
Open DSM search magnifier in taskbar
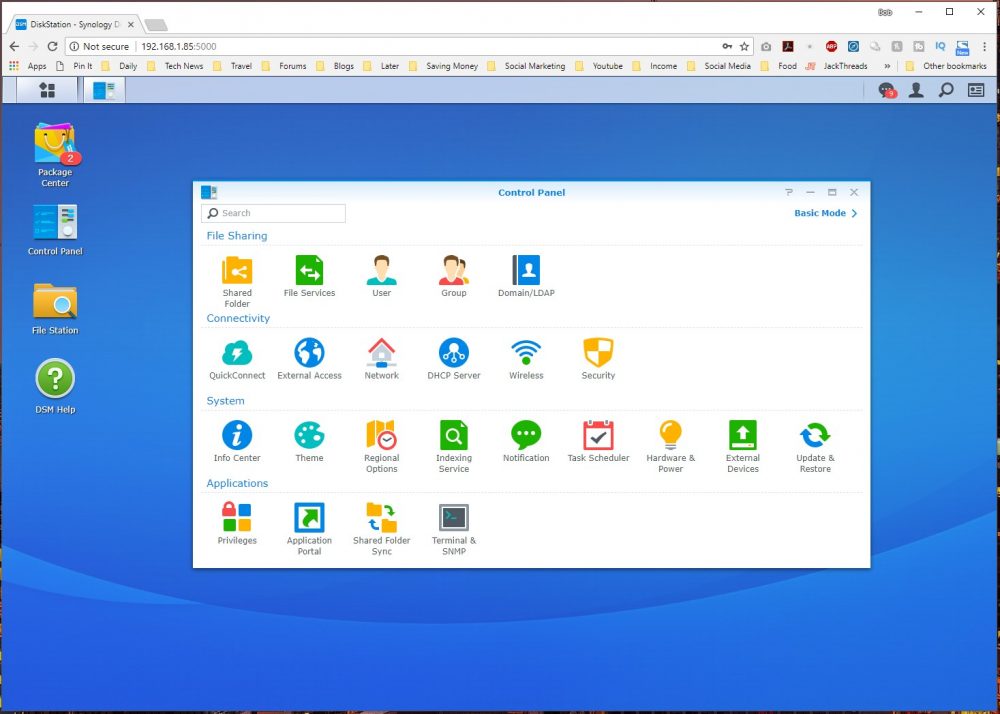[x=946, y=90]
